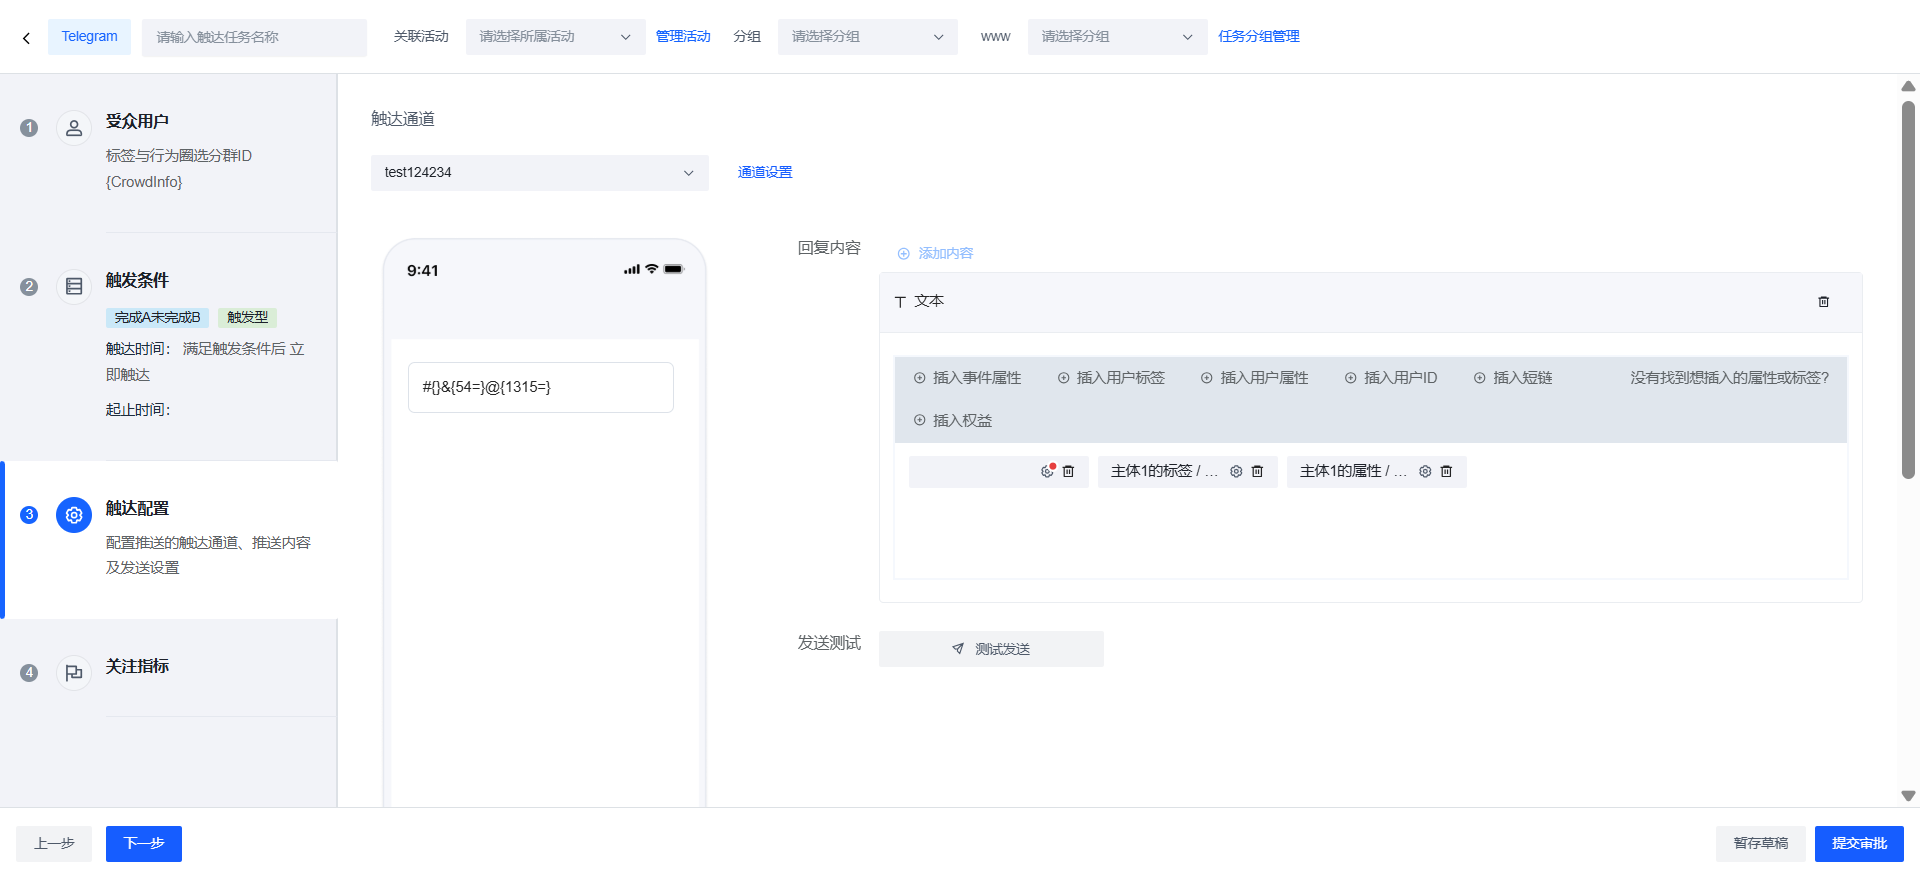Expand the 关联活动 dropdown

(x=555, y=37)
